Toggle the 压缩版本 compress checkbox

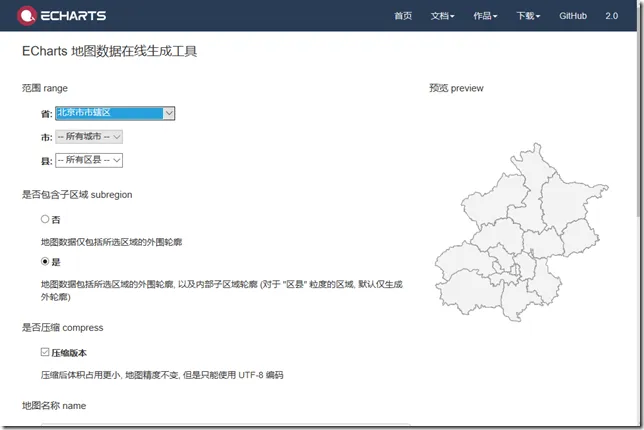[45, 352]
